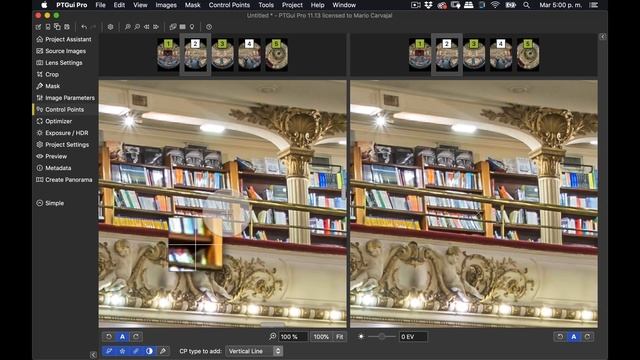
Task: Select thumbnail 1 in right pane
Action: [420, 55]
